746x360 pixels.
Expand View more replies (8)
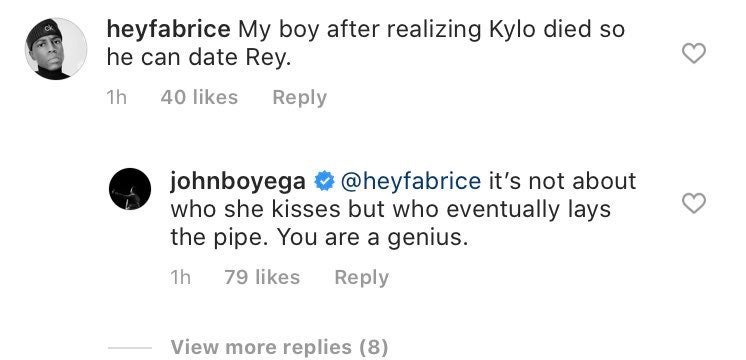[x=279, y=347]
